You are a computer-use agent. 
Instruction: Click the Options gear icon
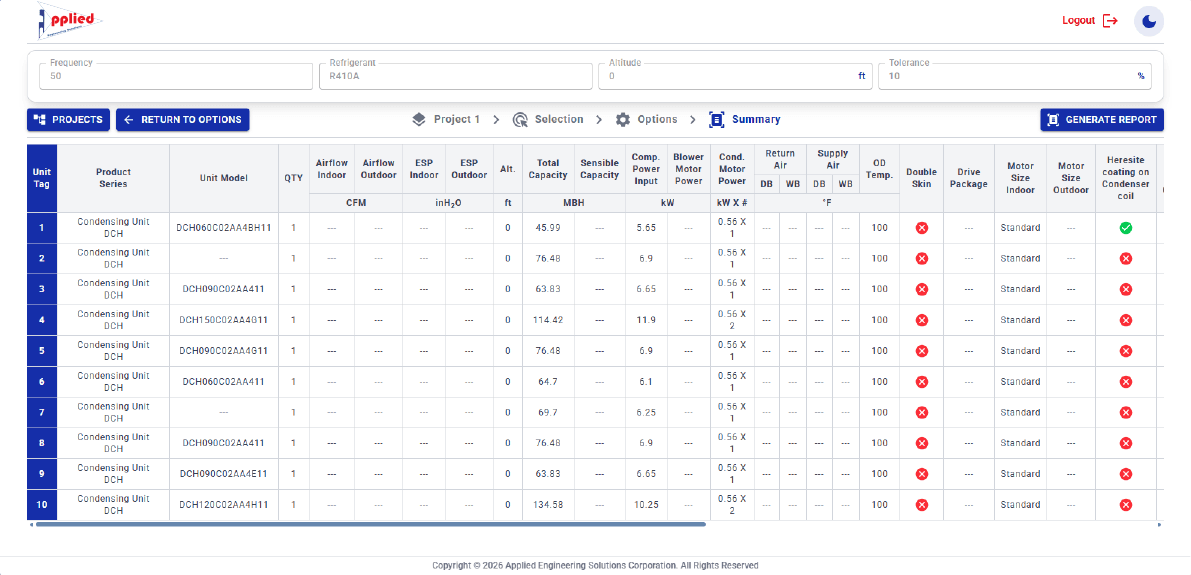pos(623,119)
